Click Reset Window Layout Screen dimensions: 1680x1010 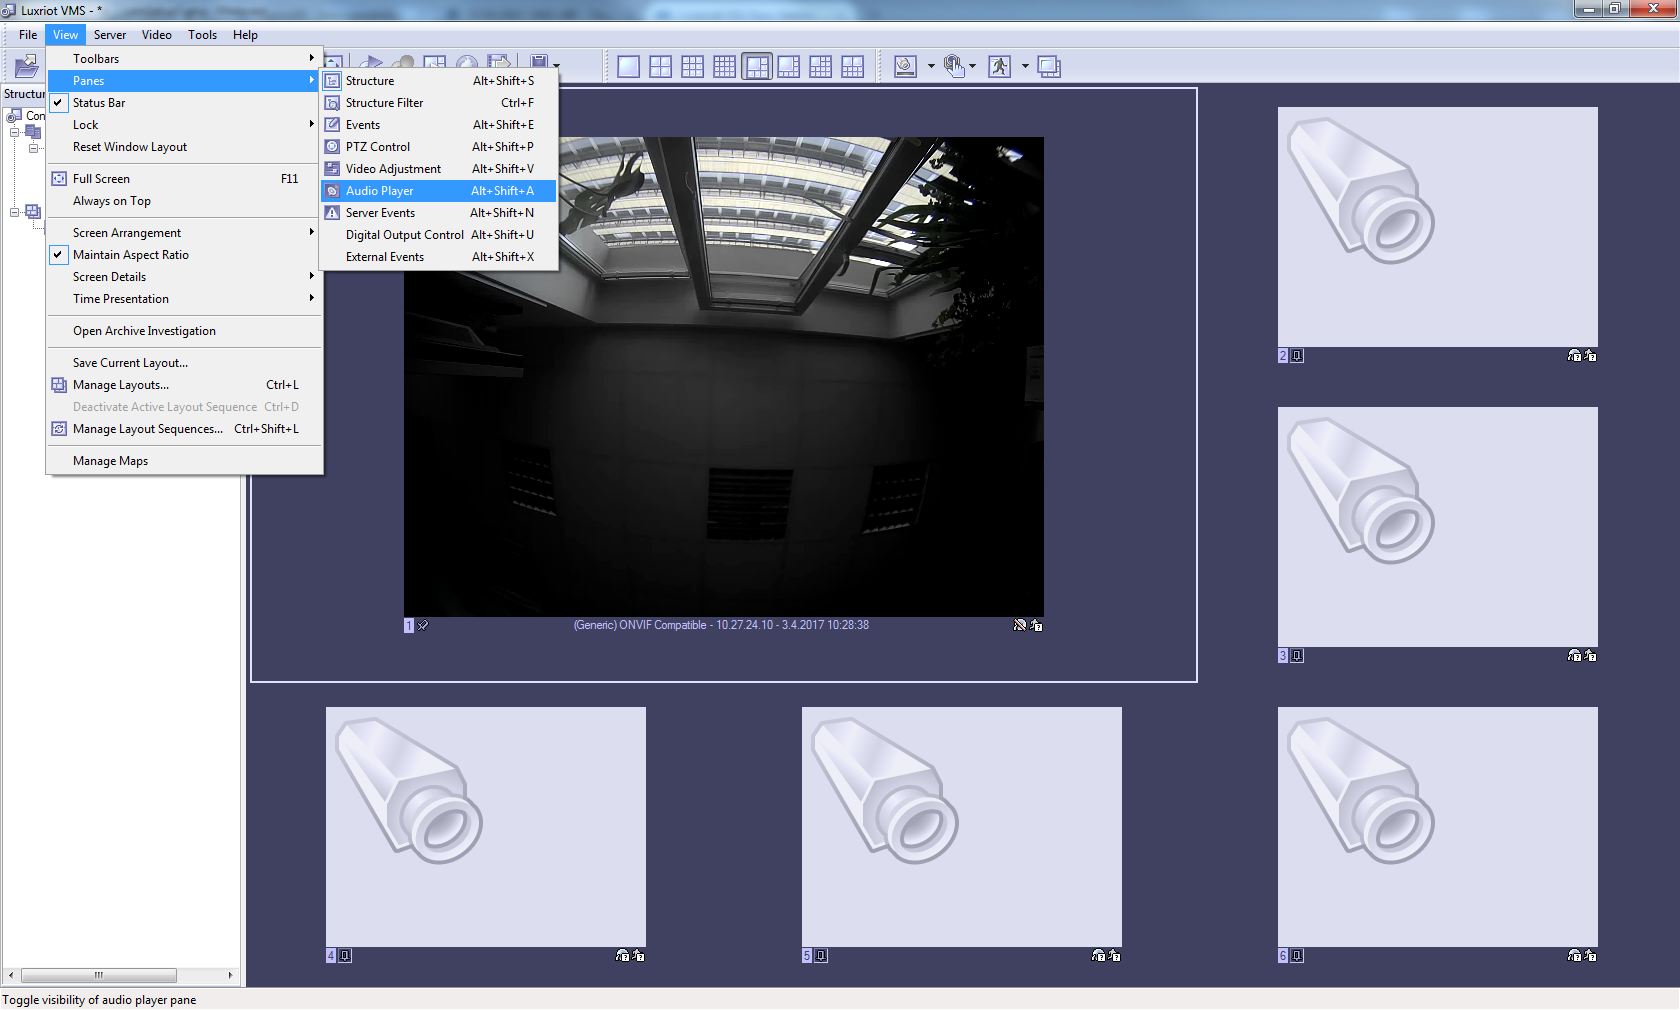point(130,147)
